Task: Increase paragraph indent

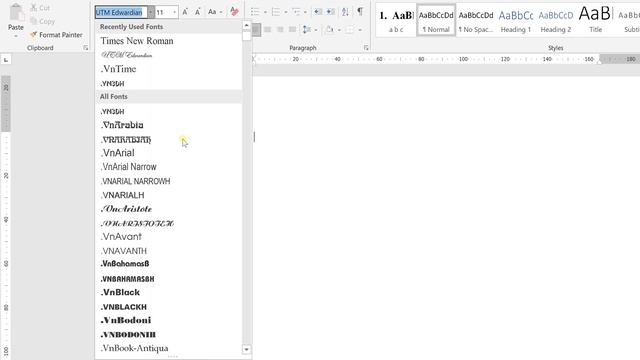Action: click(331, 12)
